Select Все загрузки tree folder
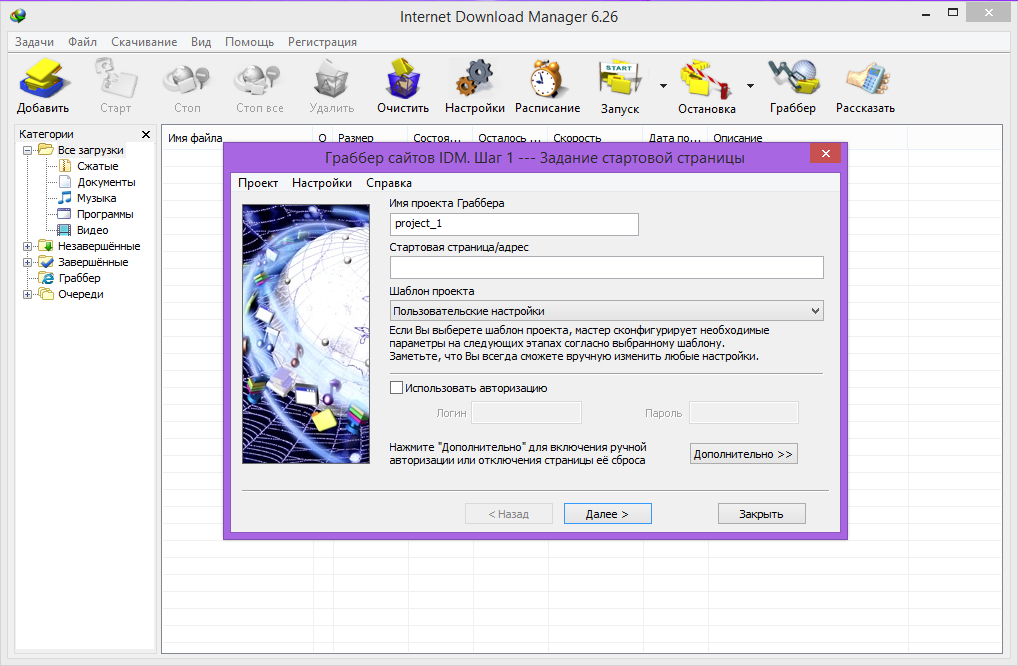The width and height of the screenshot is (1018, 666). [90, 150]
